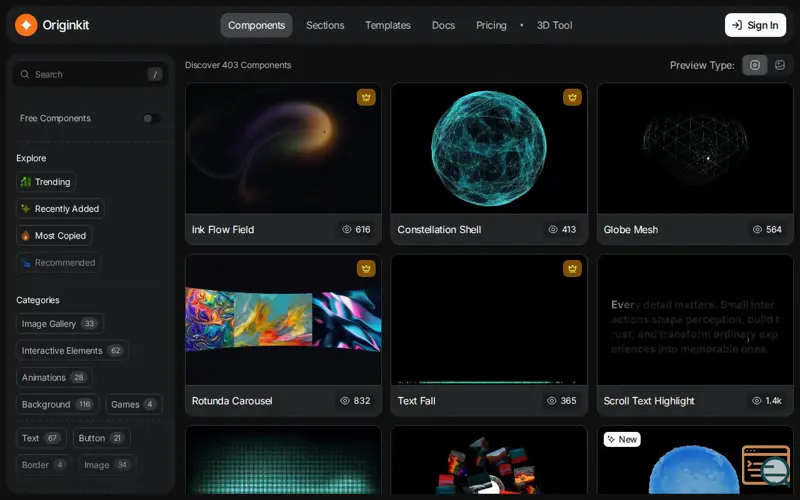Filter by Games category
Viewport: 800px width, 500px height.
tap(134, 405)
